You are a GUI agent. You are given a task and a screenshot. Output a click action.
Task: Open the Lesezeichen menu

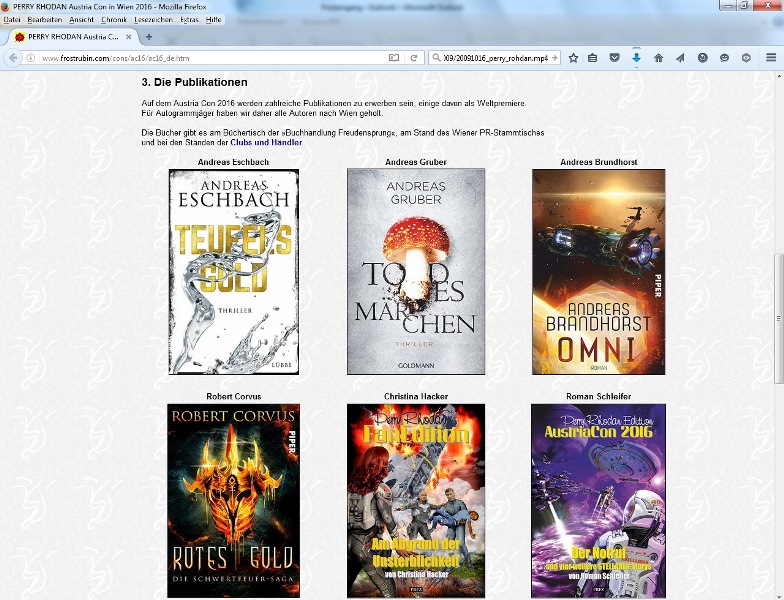[154, 20]
